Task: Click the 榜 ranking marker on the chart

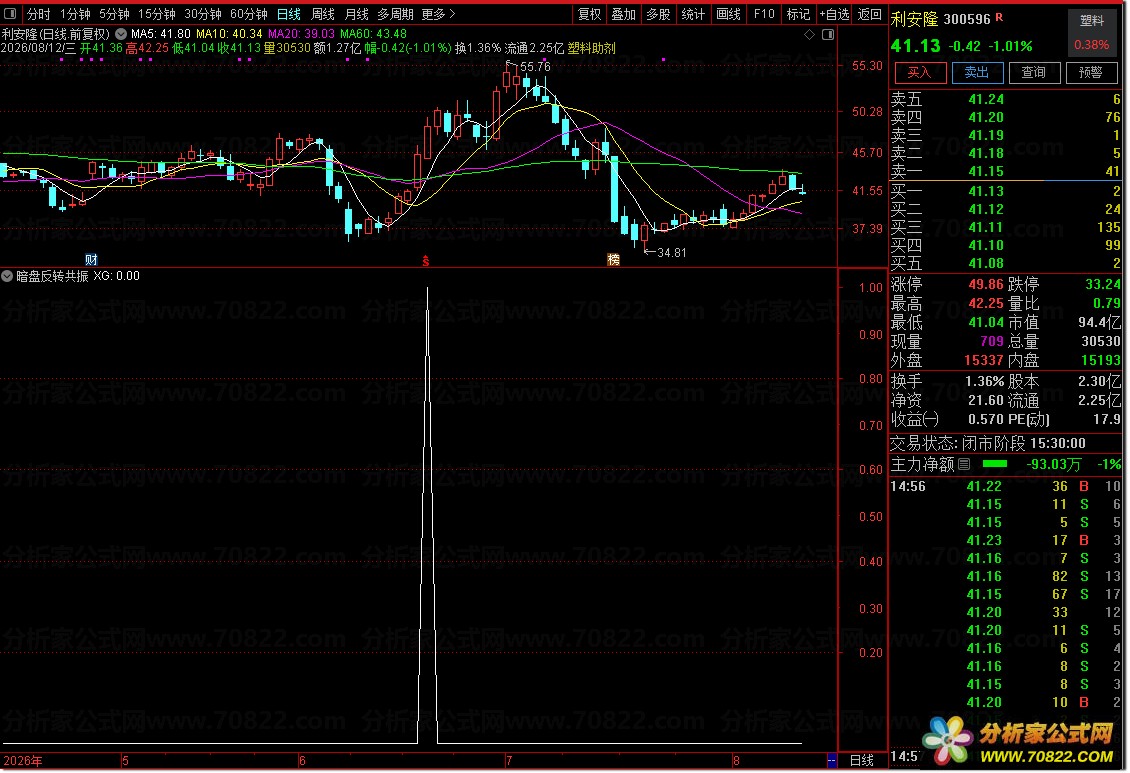Action: [x=613, y=259]
